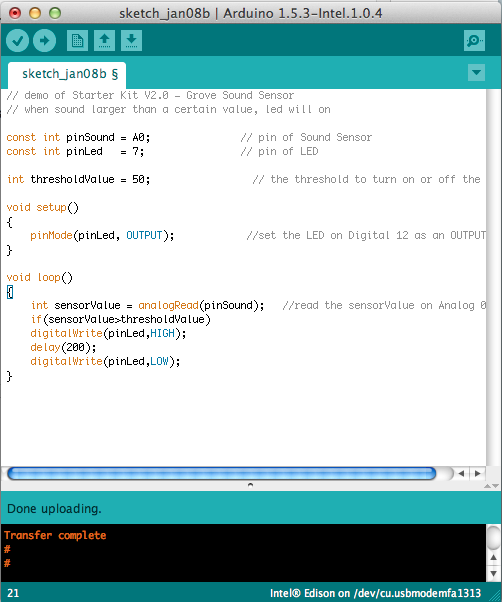Click the horizontal scrollbar thumb
This screenshot has height=602, width=502.
coord(221,473)
